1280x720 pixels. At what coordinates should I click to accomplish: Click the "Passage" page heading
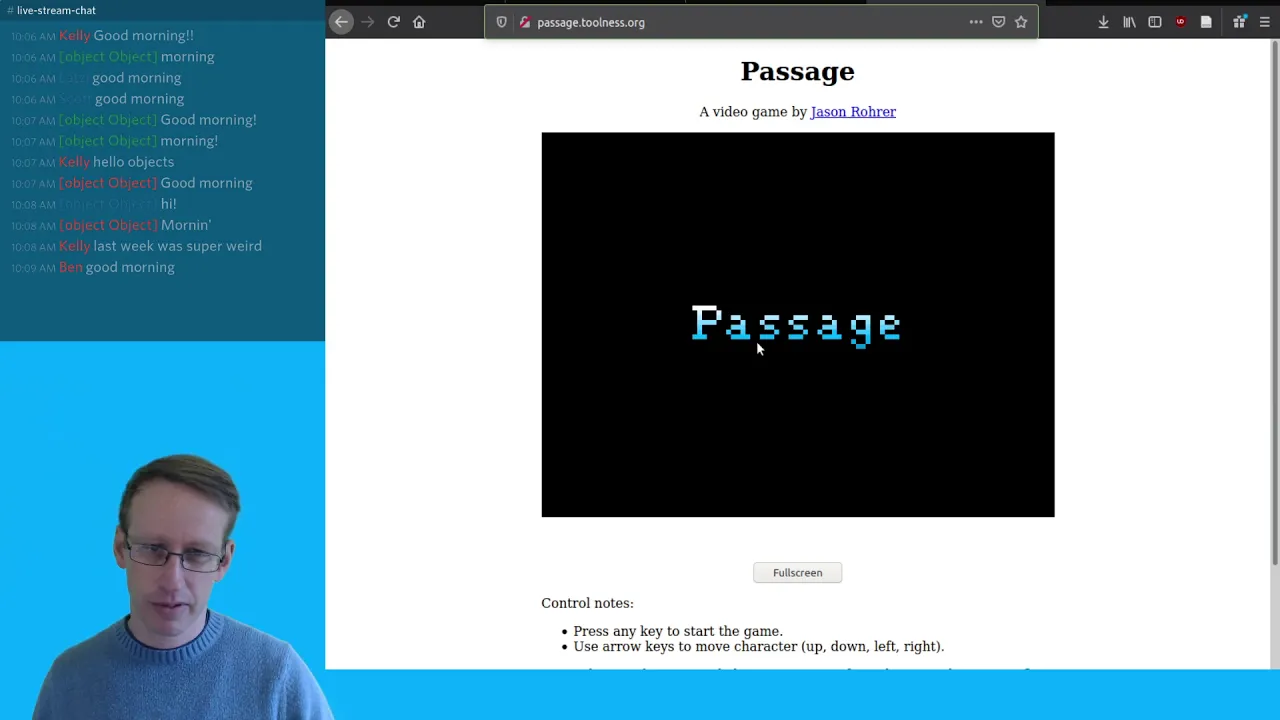(797, 72)
